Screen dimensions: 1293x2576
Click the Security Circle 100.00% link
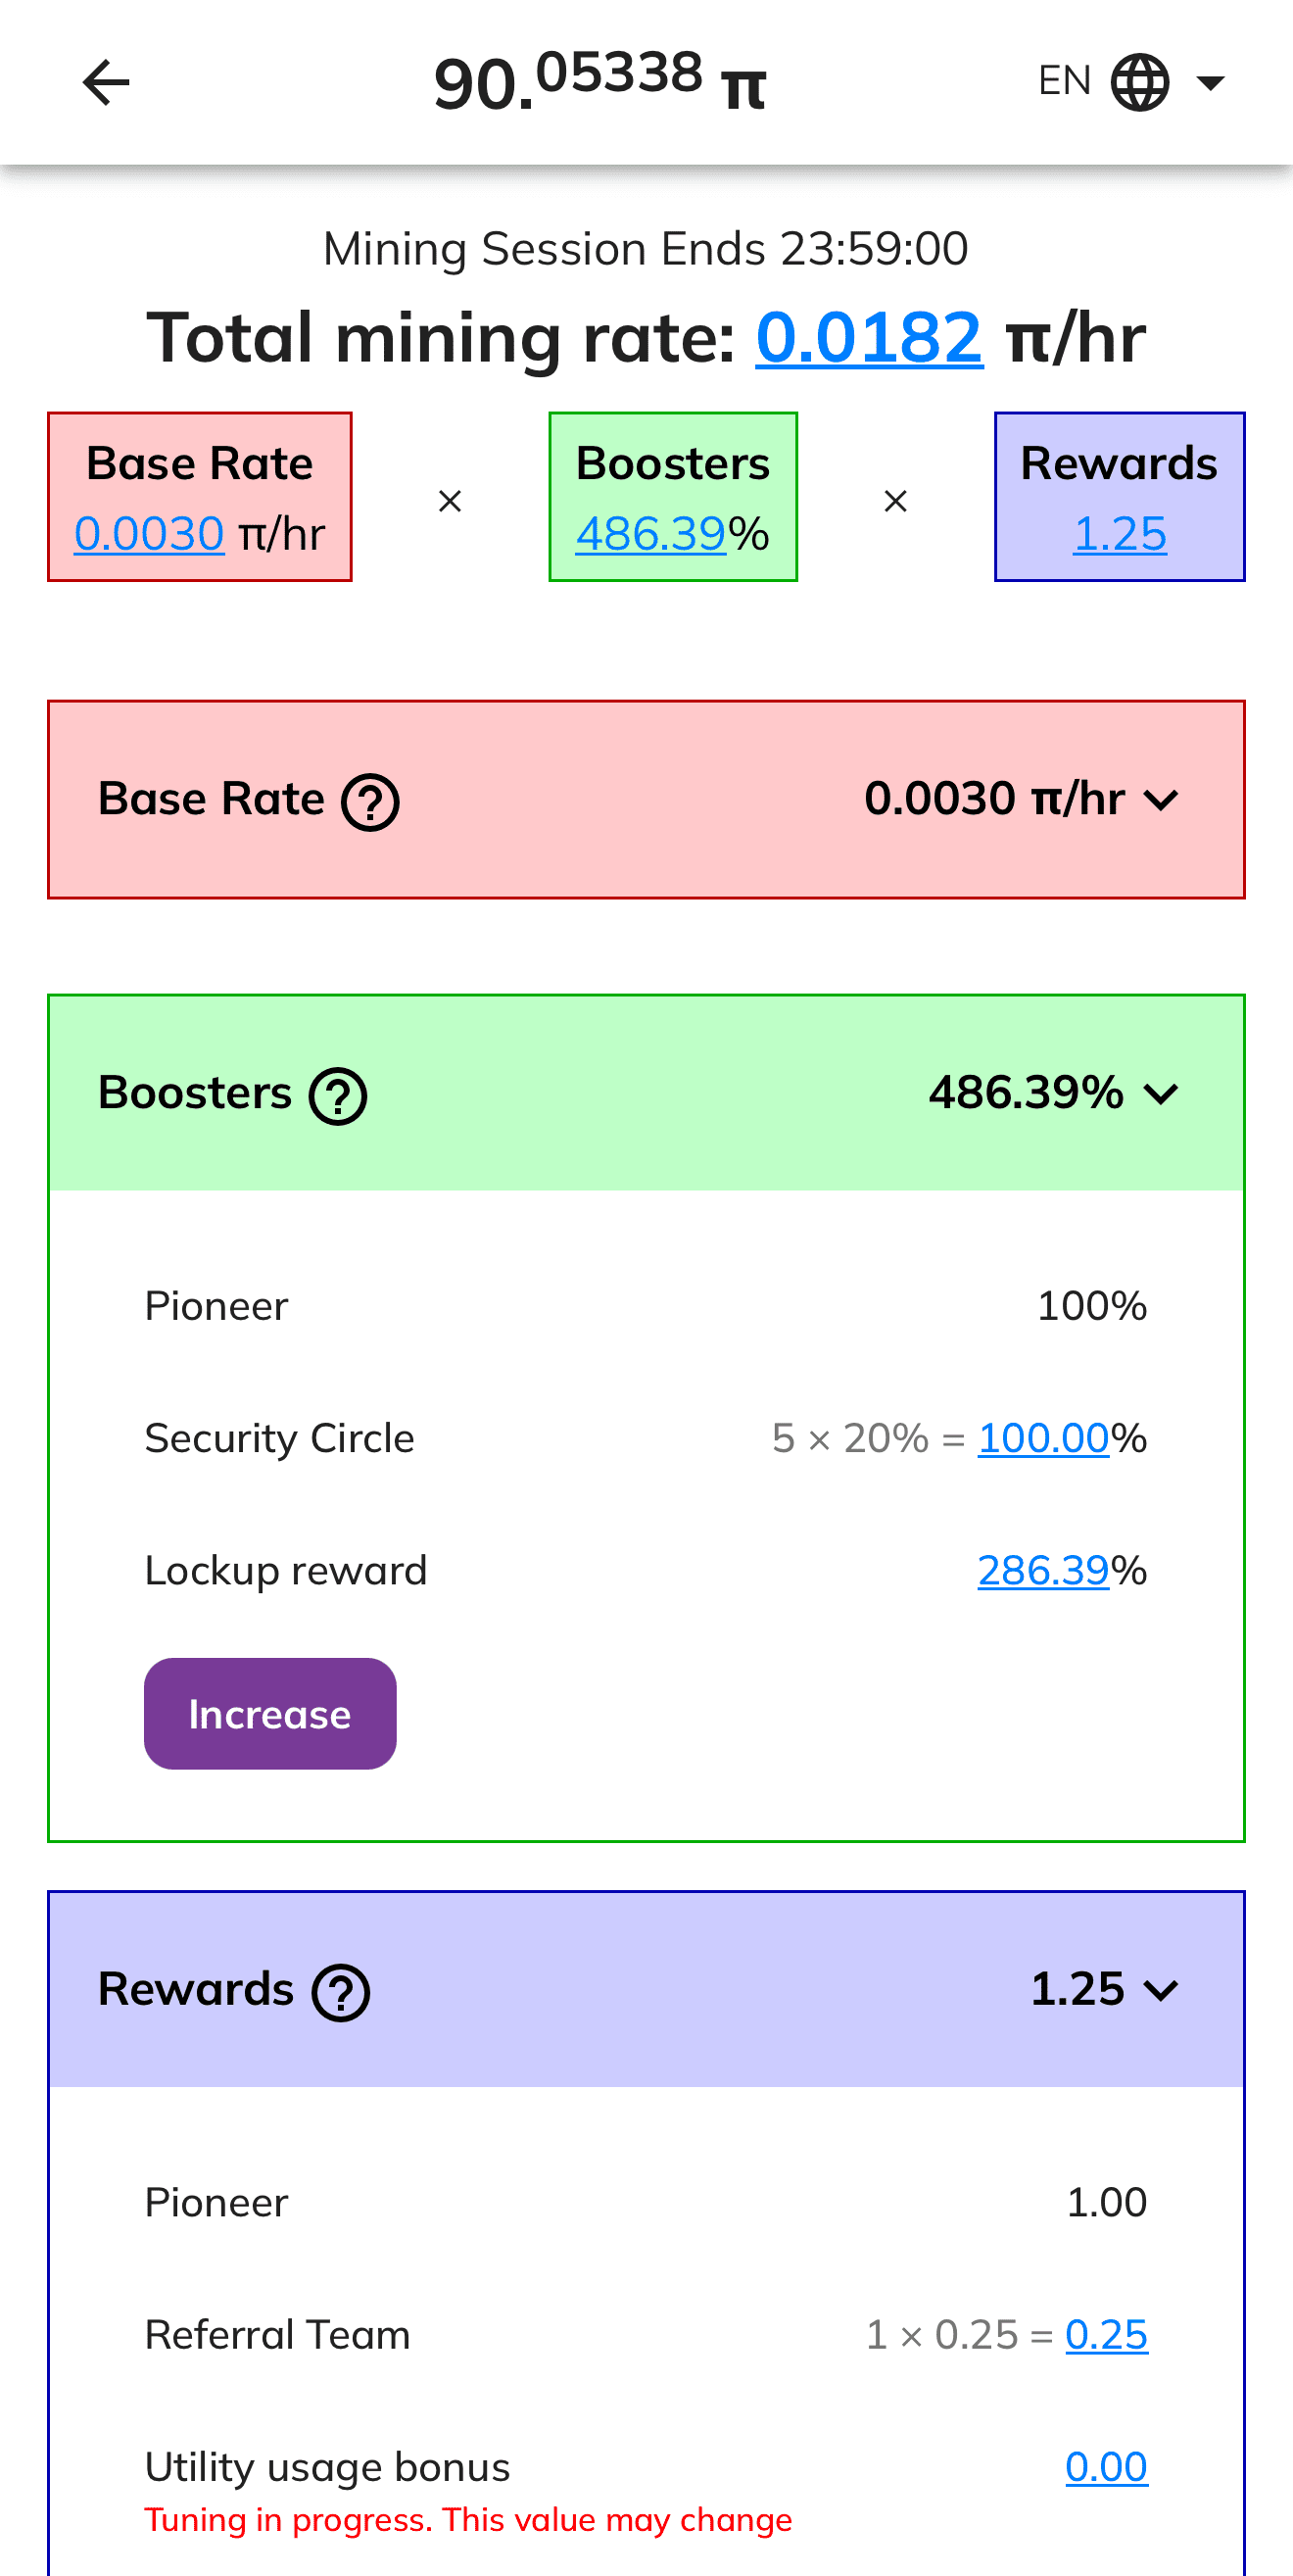tap(1044, 1438)
